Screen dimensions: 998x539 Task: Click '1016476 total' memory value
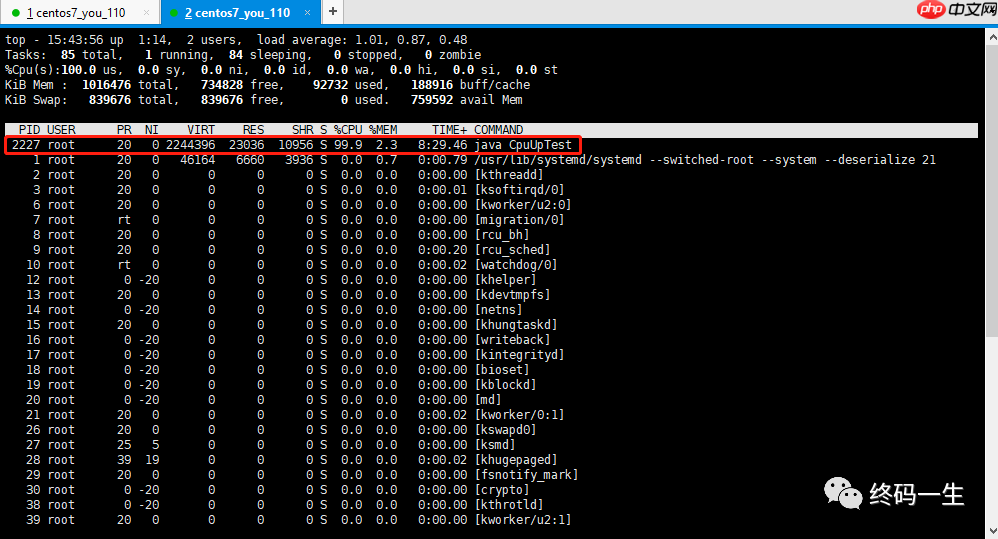tap(127, 85)
